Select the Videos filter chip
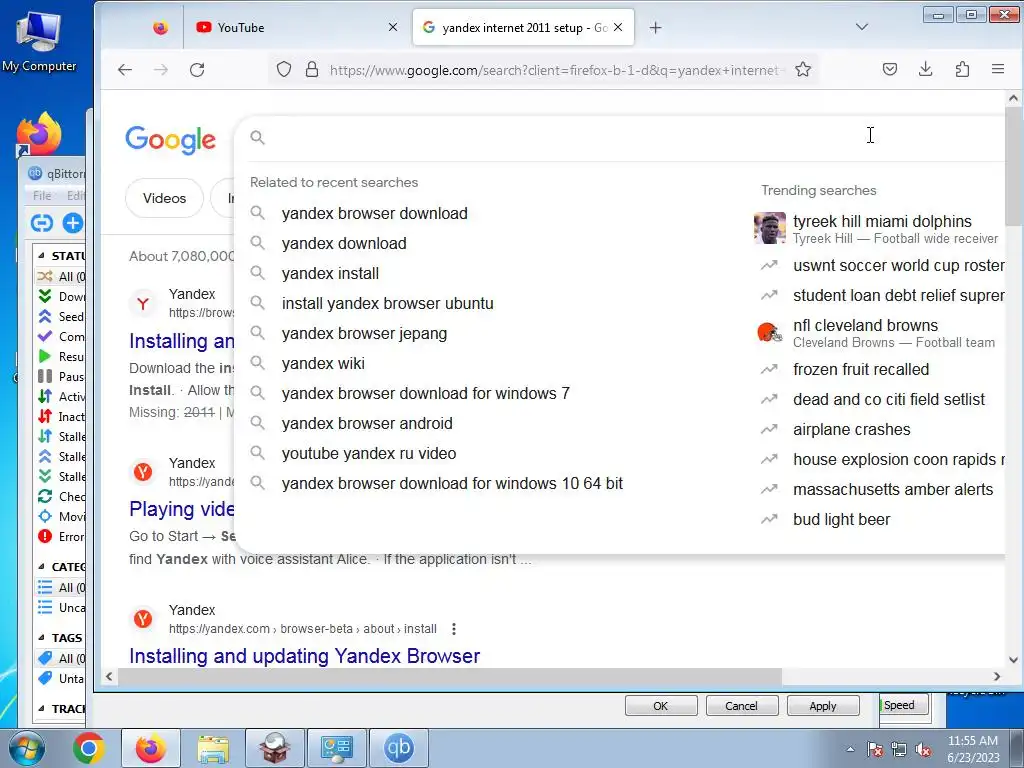 click(x=165, y=198)
